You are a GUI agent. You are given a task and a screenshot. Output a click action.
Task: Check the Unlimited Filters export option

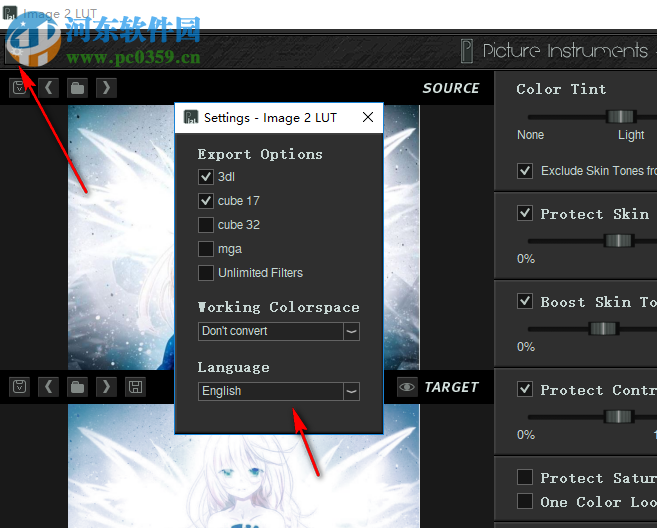206,273
